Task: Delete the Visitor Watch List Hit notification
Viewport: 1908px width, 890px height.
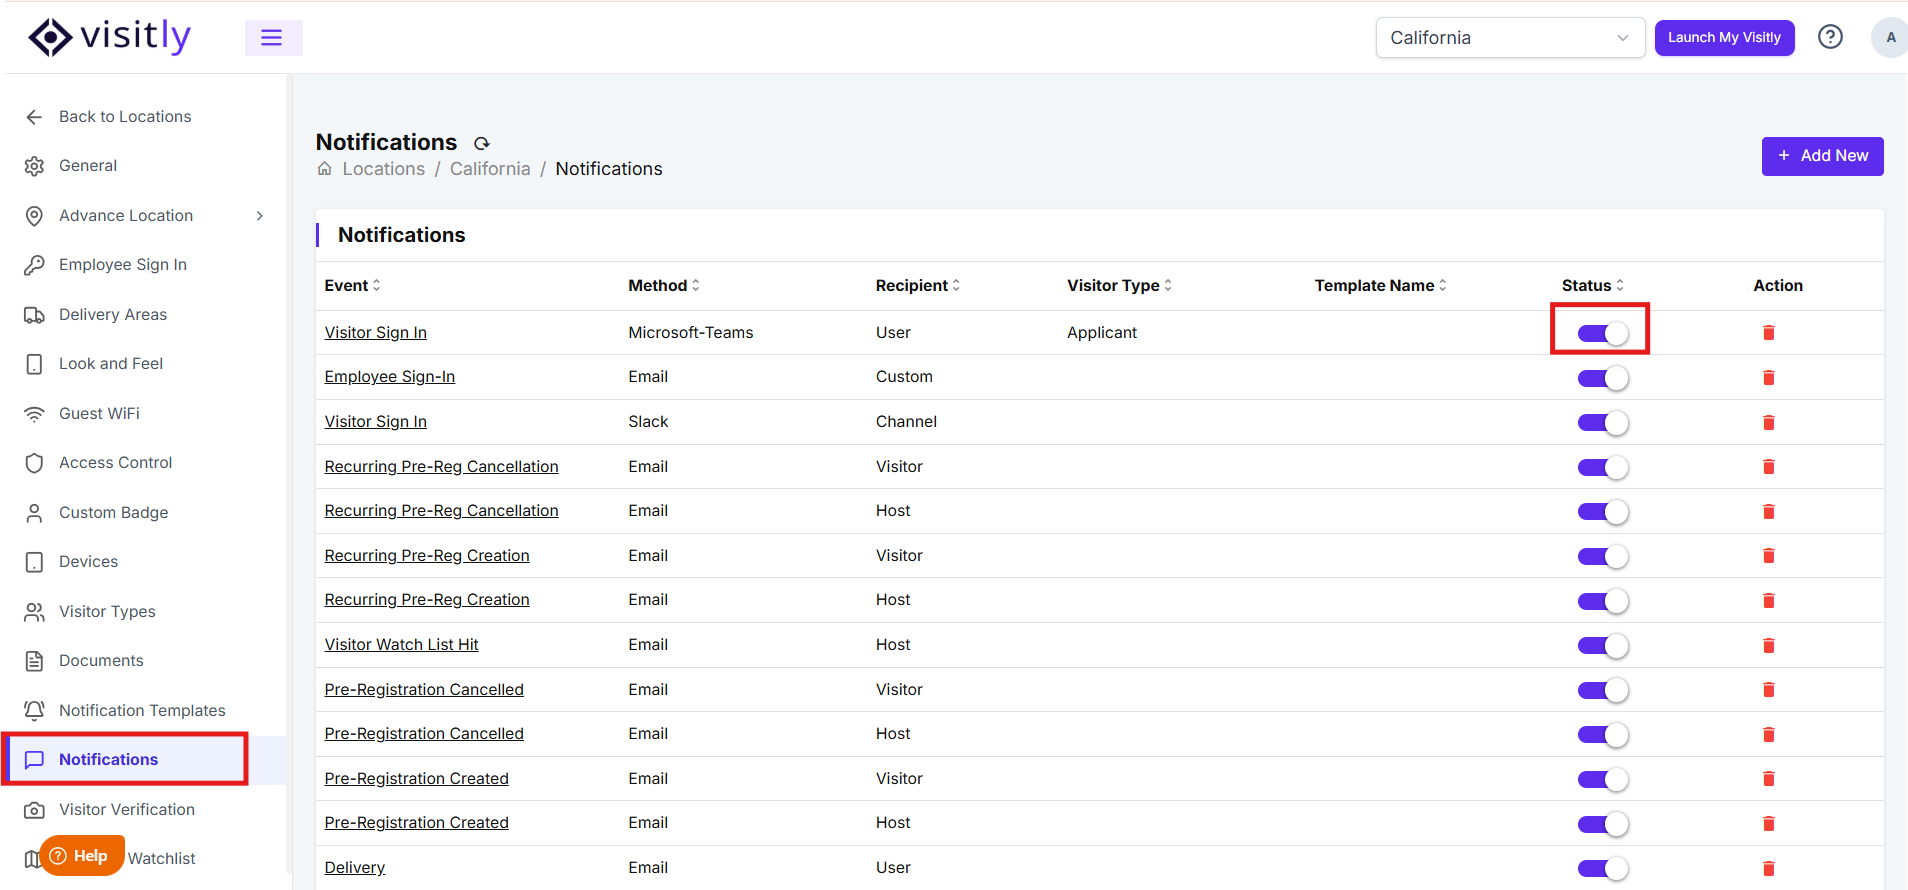Action: [1768, 646]
